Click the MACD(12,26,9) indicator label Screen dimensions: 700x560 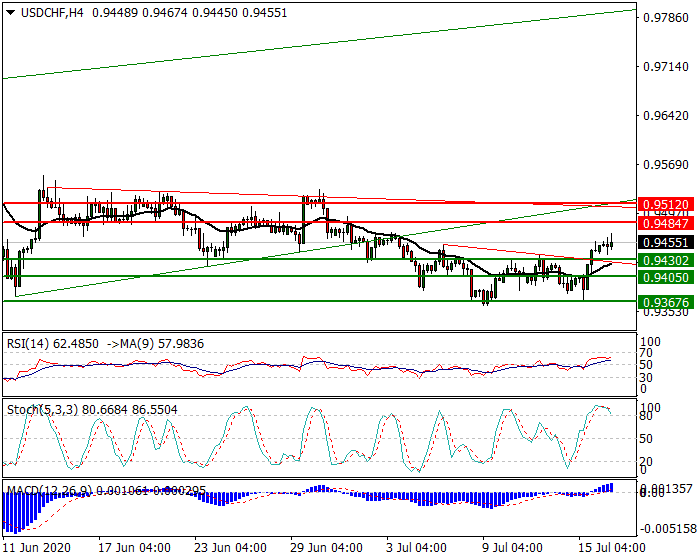coord(106,491)
